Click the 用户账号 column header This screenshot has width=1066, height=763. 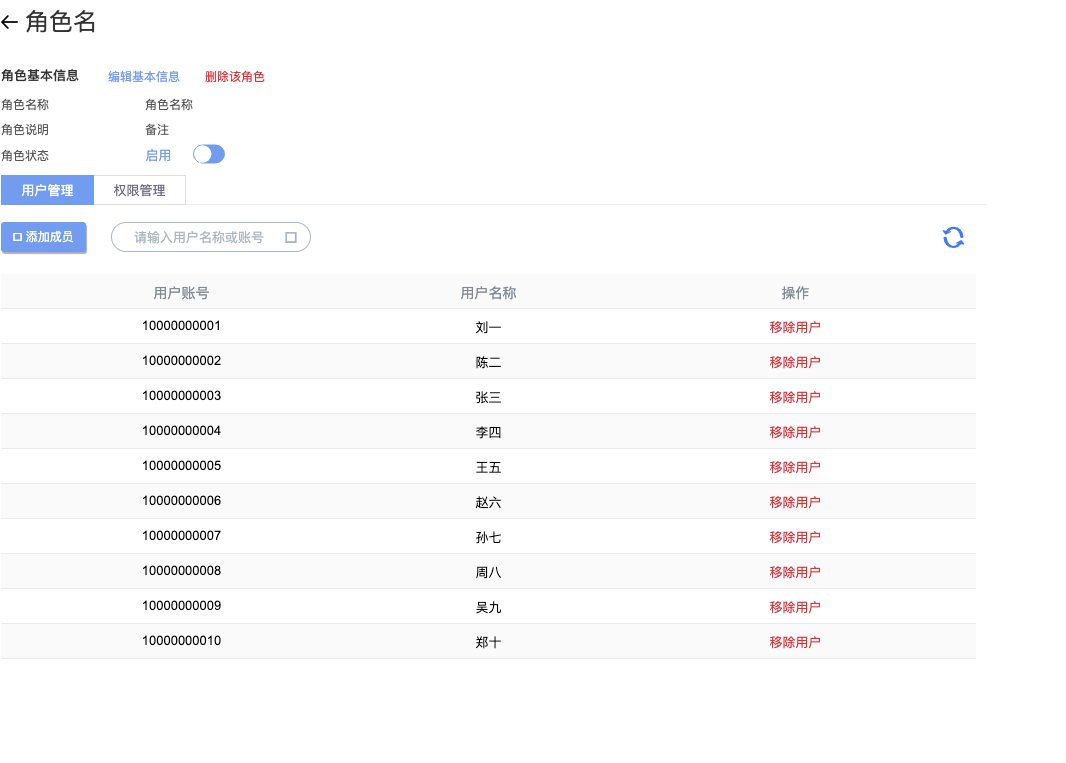[x=181, y=293]
